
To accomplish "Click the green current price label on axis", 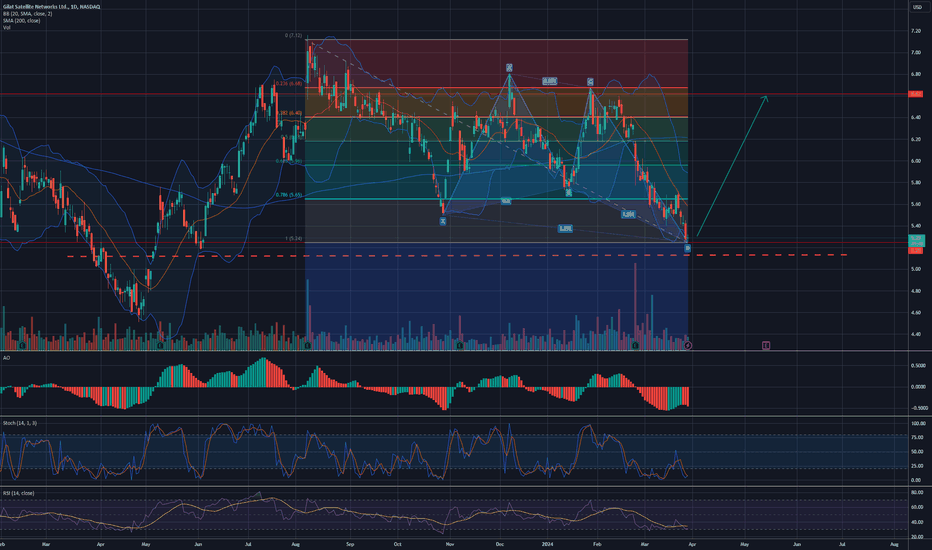I will [916, 241].
